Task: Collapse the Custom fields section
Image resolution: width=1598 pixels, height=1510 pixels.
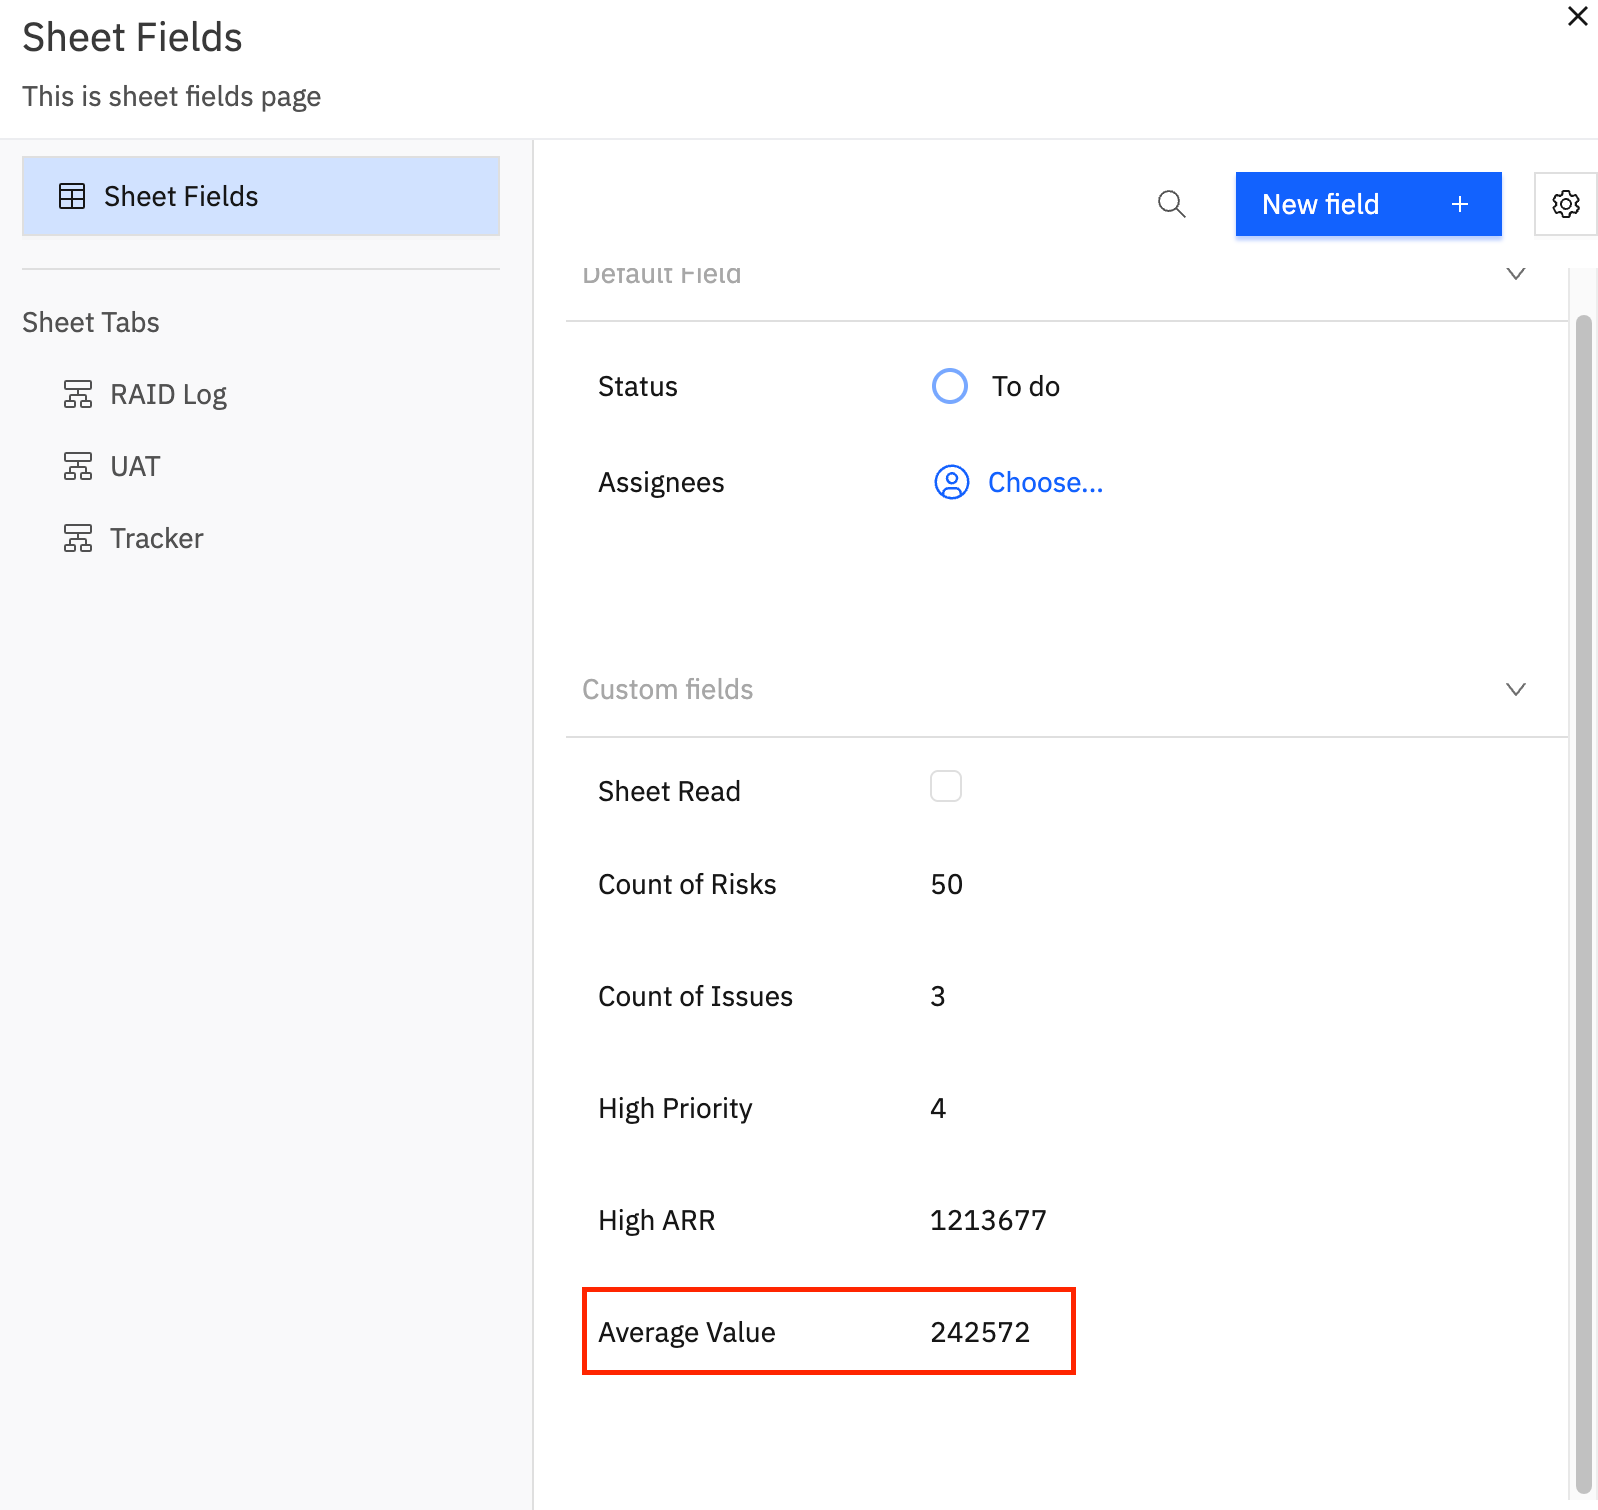Action: [x=1515, y=689]
